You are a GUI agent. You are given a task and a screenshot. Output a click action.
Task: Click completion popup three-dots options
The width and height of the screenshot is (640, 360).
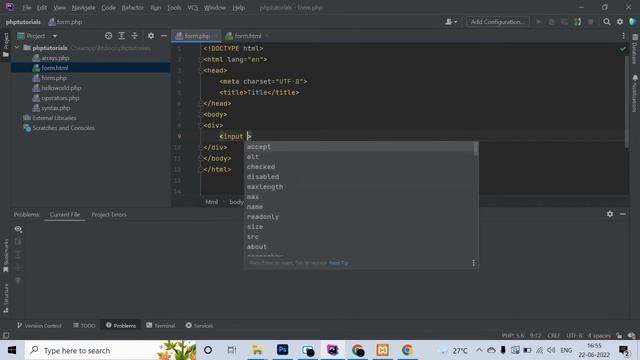473,263
